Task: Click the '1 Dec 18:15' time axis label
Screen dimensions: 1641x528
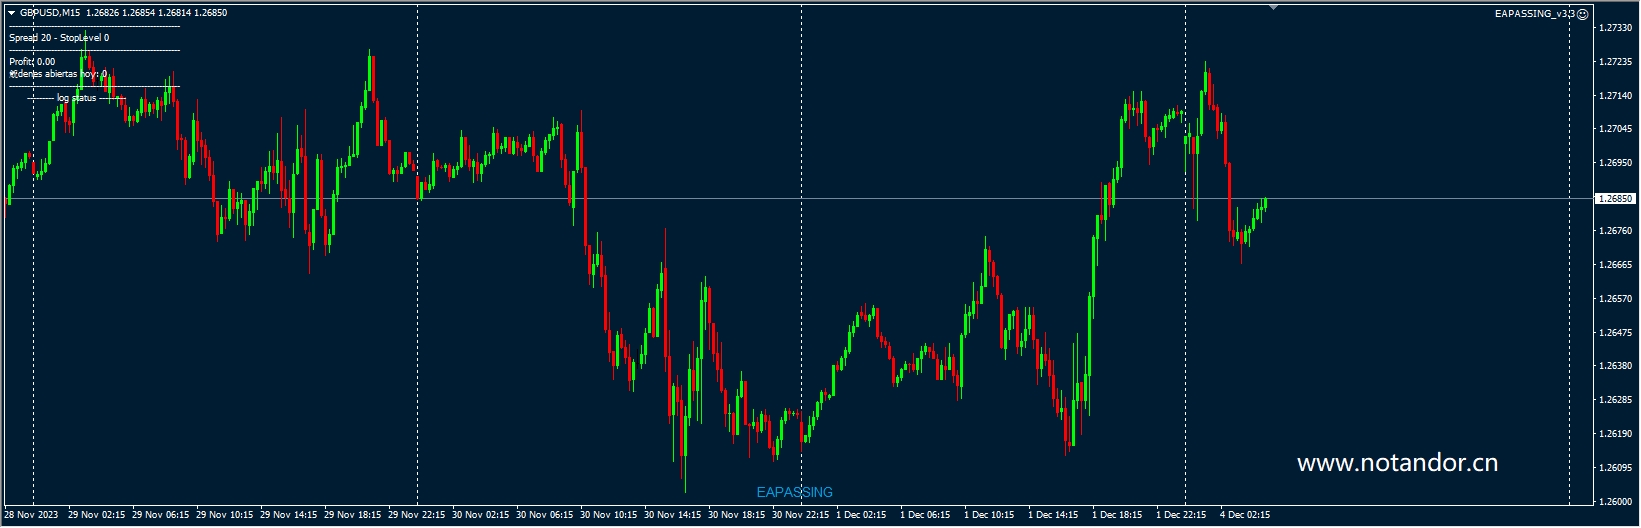Action: click(x=1118, y=516)
